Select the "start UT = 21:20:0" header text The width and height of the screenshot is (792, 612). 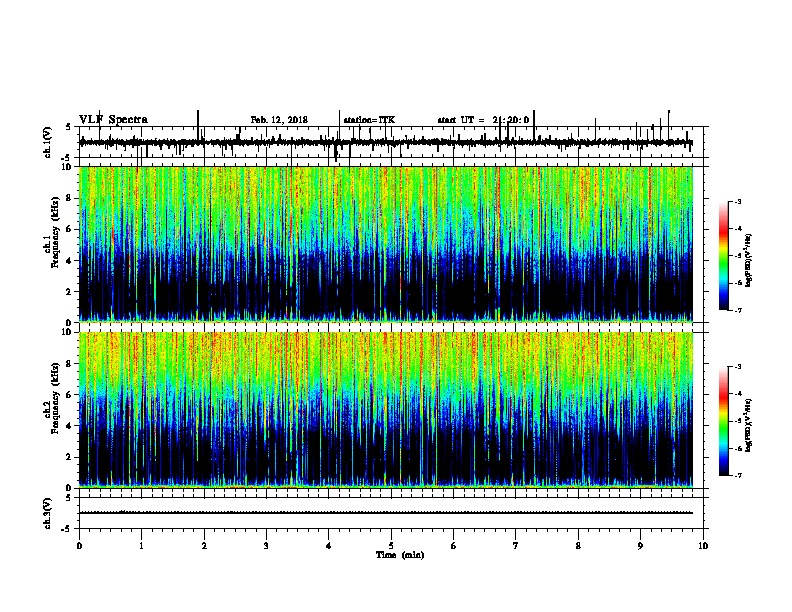point(483,120)
